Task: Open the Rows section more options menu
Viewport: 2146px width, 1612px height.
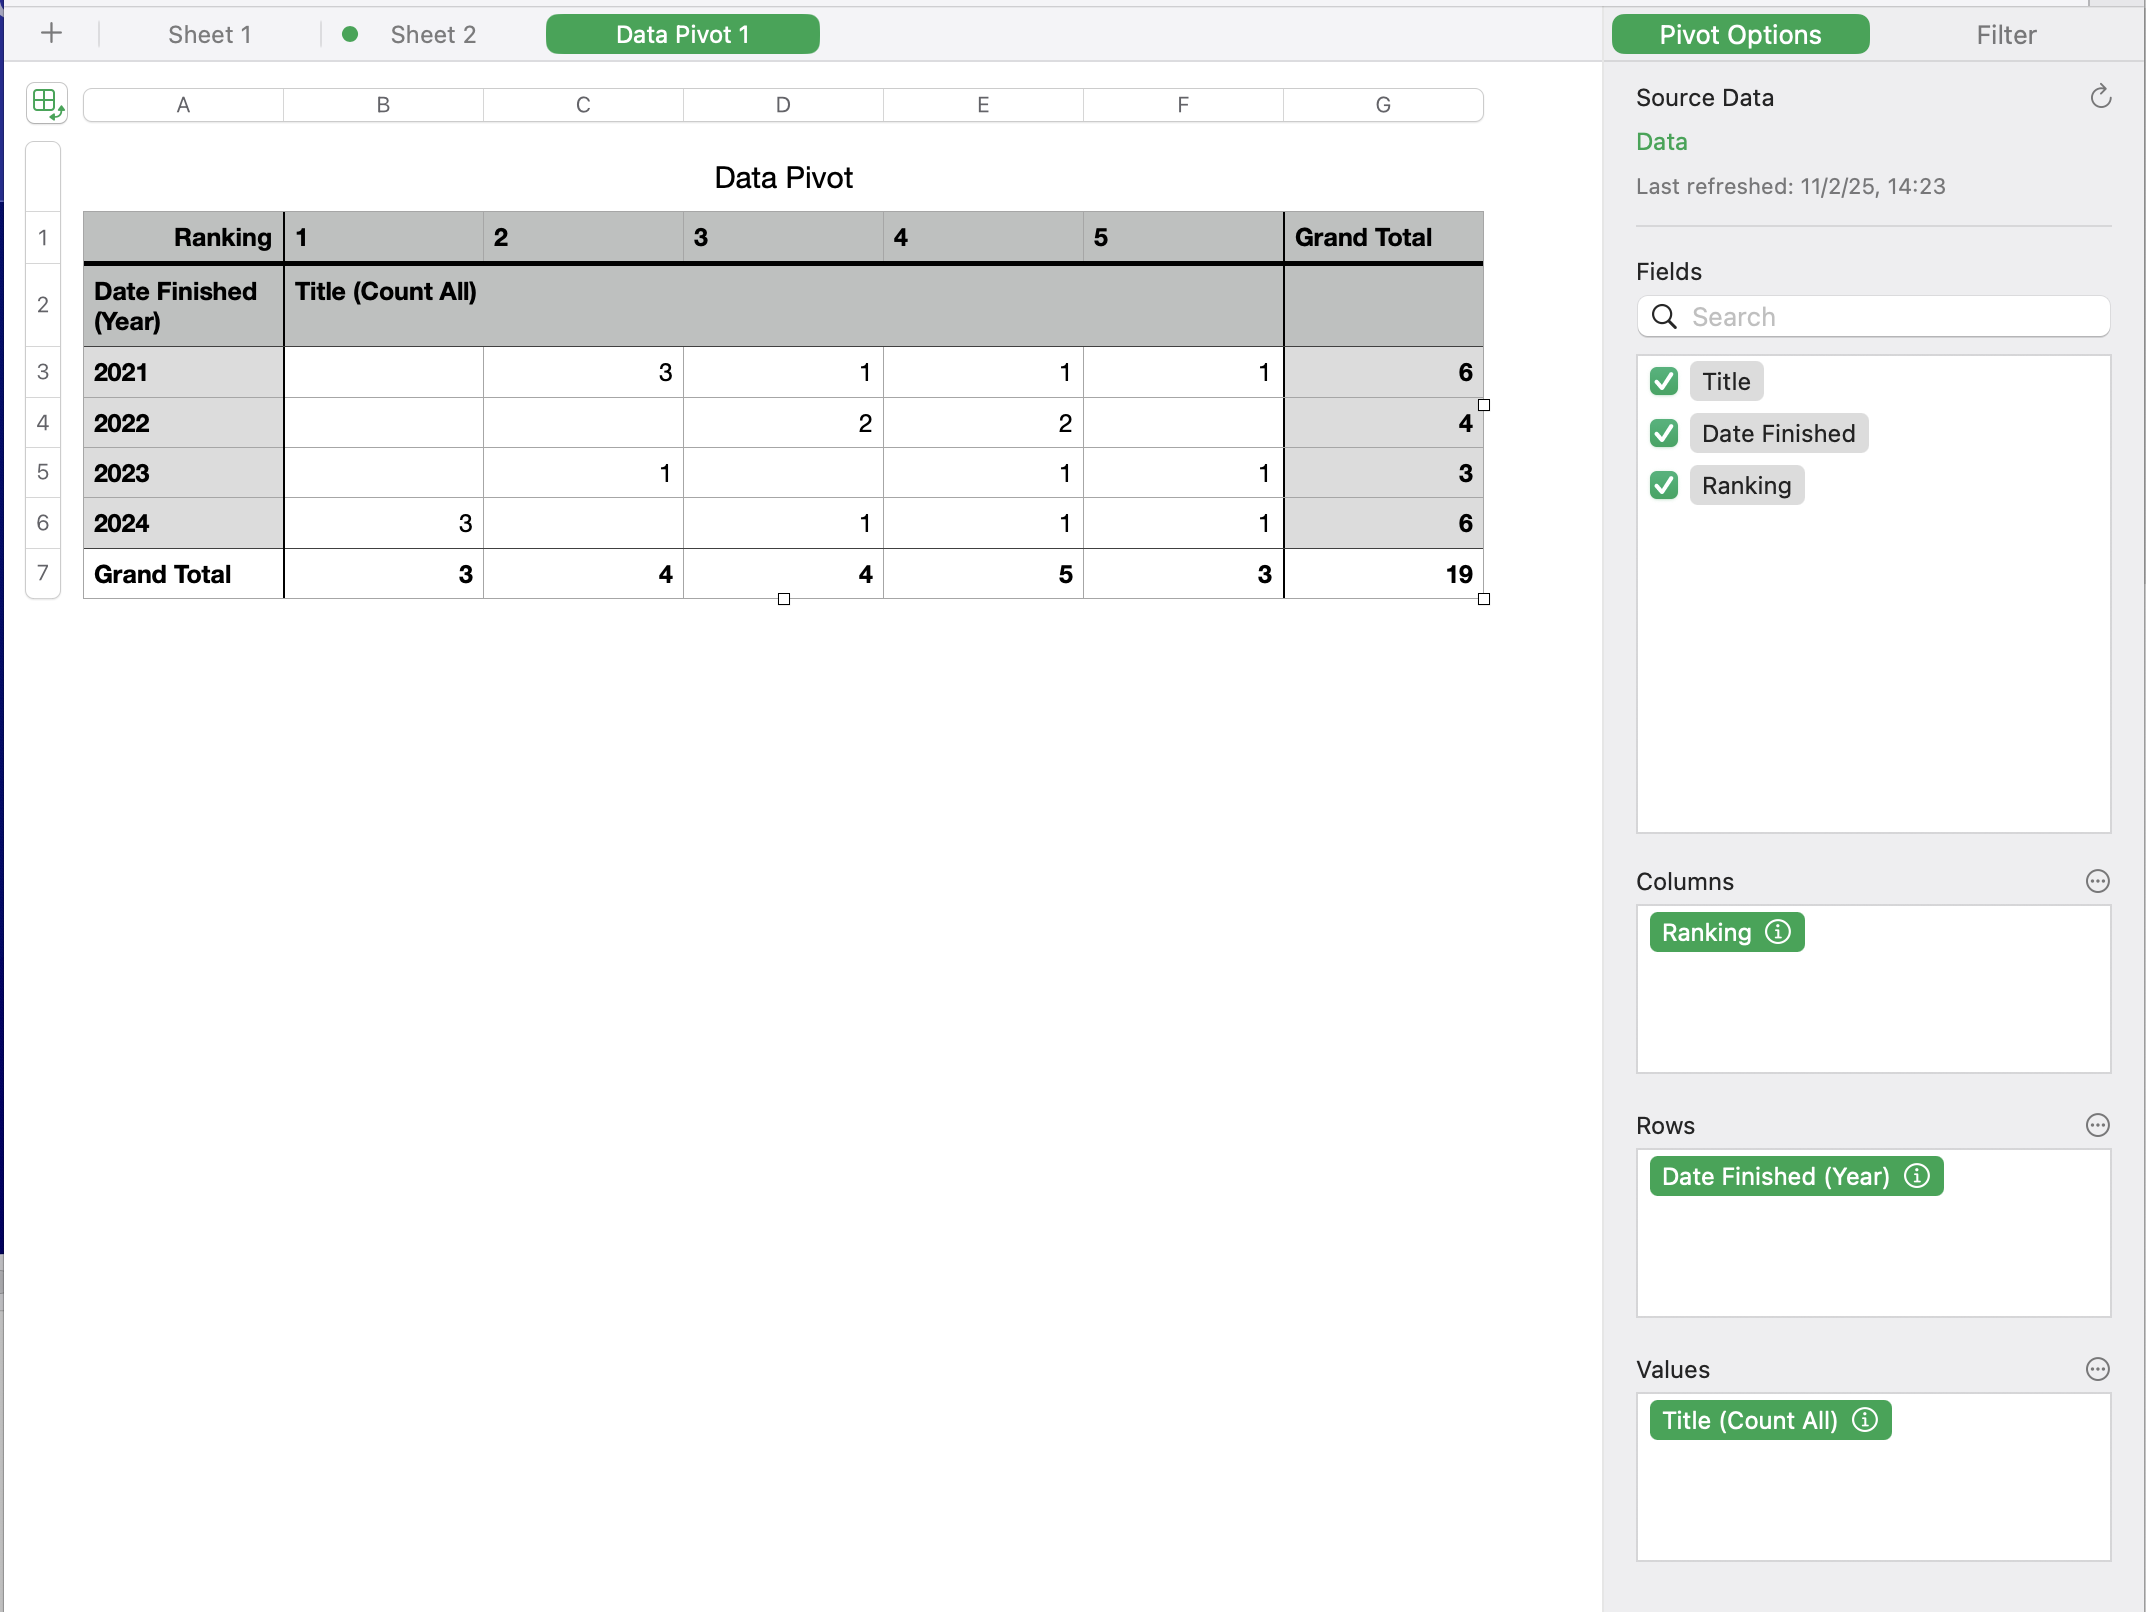Action: [x=2097, y=1125]
